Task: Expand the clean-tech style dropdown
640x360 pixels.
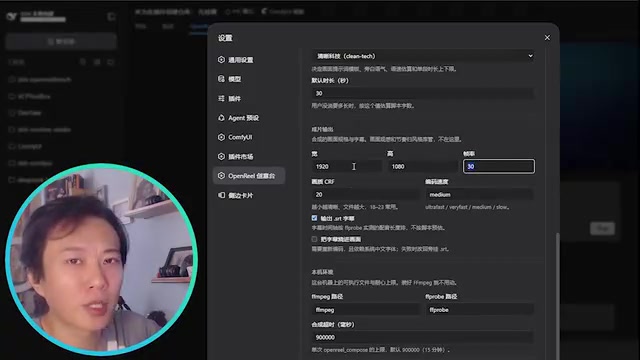Action: pos(423,56)
